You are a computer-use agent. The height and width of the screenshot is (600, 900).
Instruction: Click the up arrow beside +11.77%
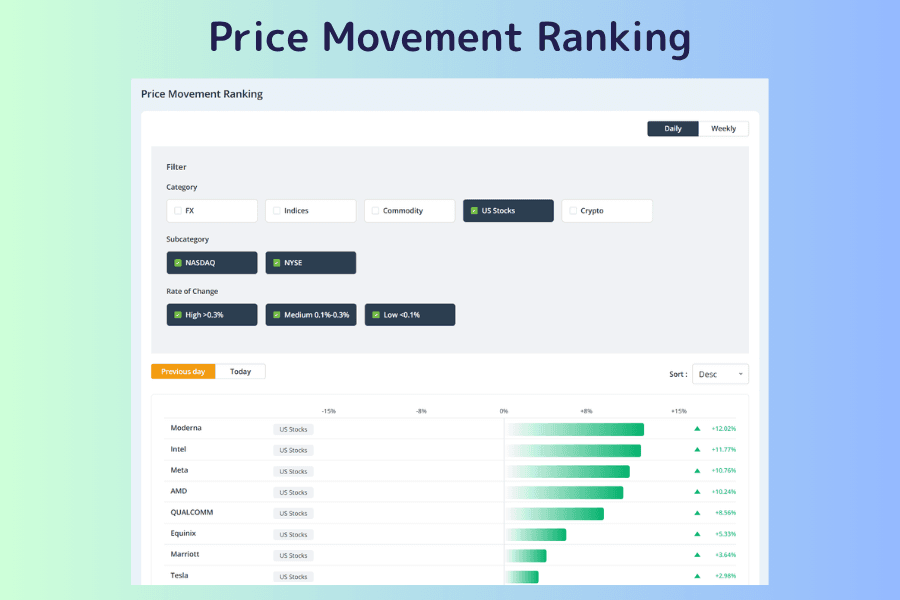click(697, 450)
